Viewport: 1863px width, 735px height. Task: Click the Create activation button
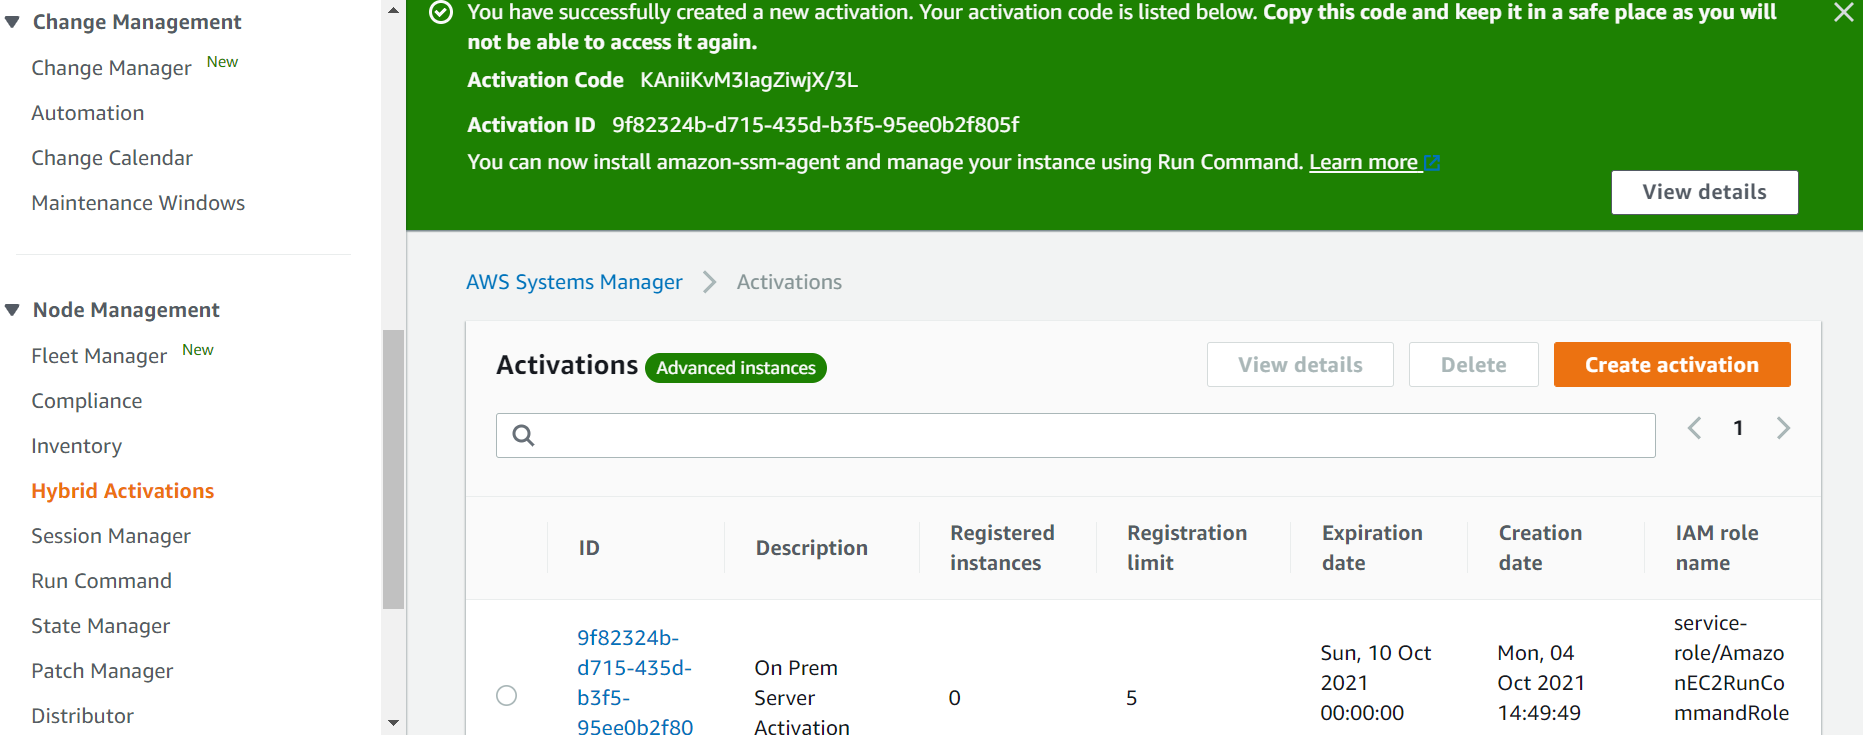1672,365
